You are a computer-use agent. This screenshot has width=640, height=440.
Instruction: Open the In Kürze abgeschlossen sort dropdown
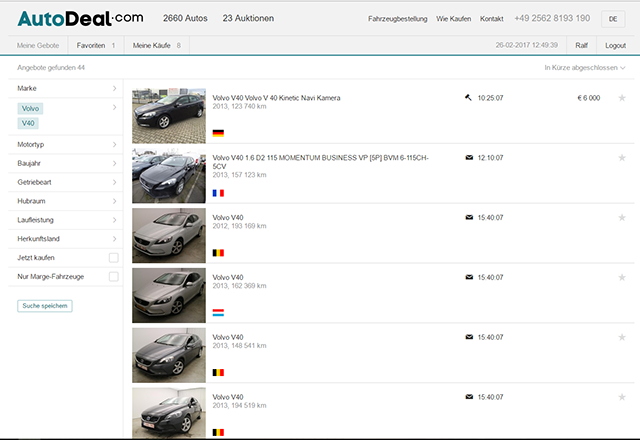584,68
